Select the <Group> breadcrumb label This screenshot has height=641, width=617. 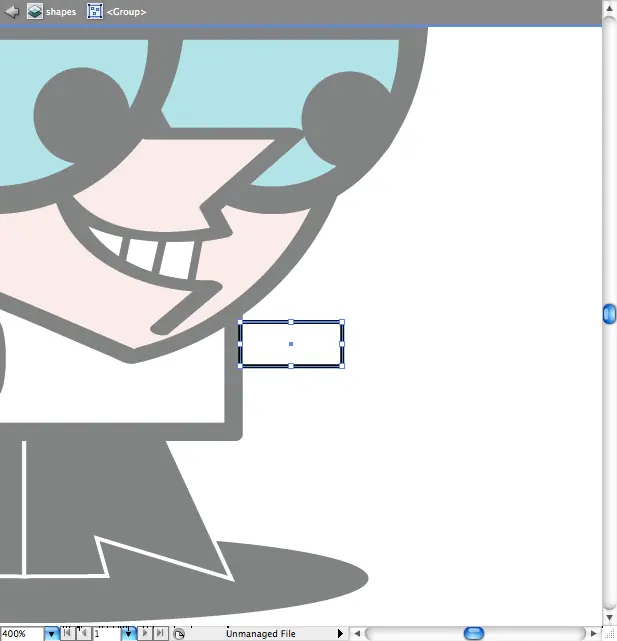click(x=126, y=12)
